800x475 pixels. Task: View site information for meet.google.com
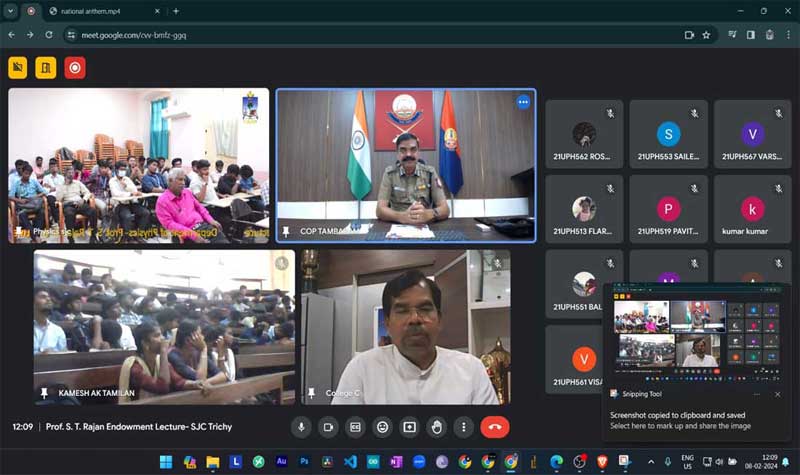tap(71, 35)
